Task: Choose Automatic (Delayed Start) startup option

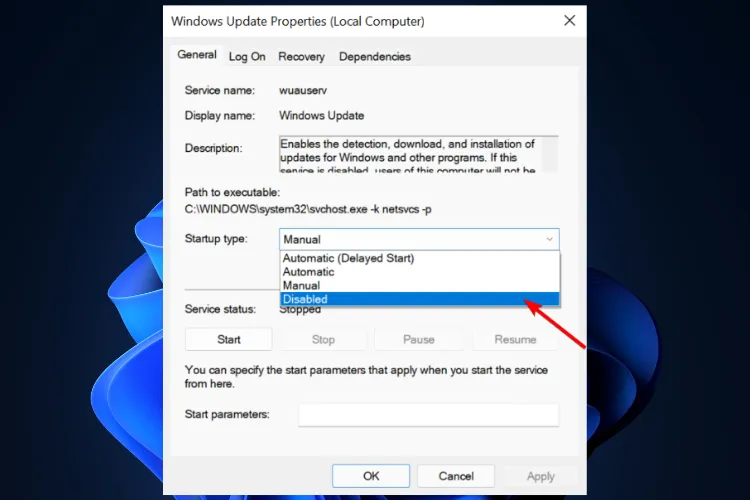Action: pyautogui.click(x=419, y=258)
